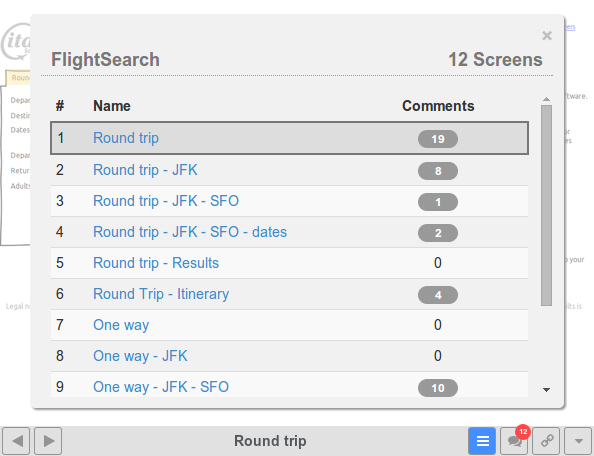This screenshot has height=456, width=594.
Task: Click the screens list scrollbar thumb
Action: coord(546,205)
